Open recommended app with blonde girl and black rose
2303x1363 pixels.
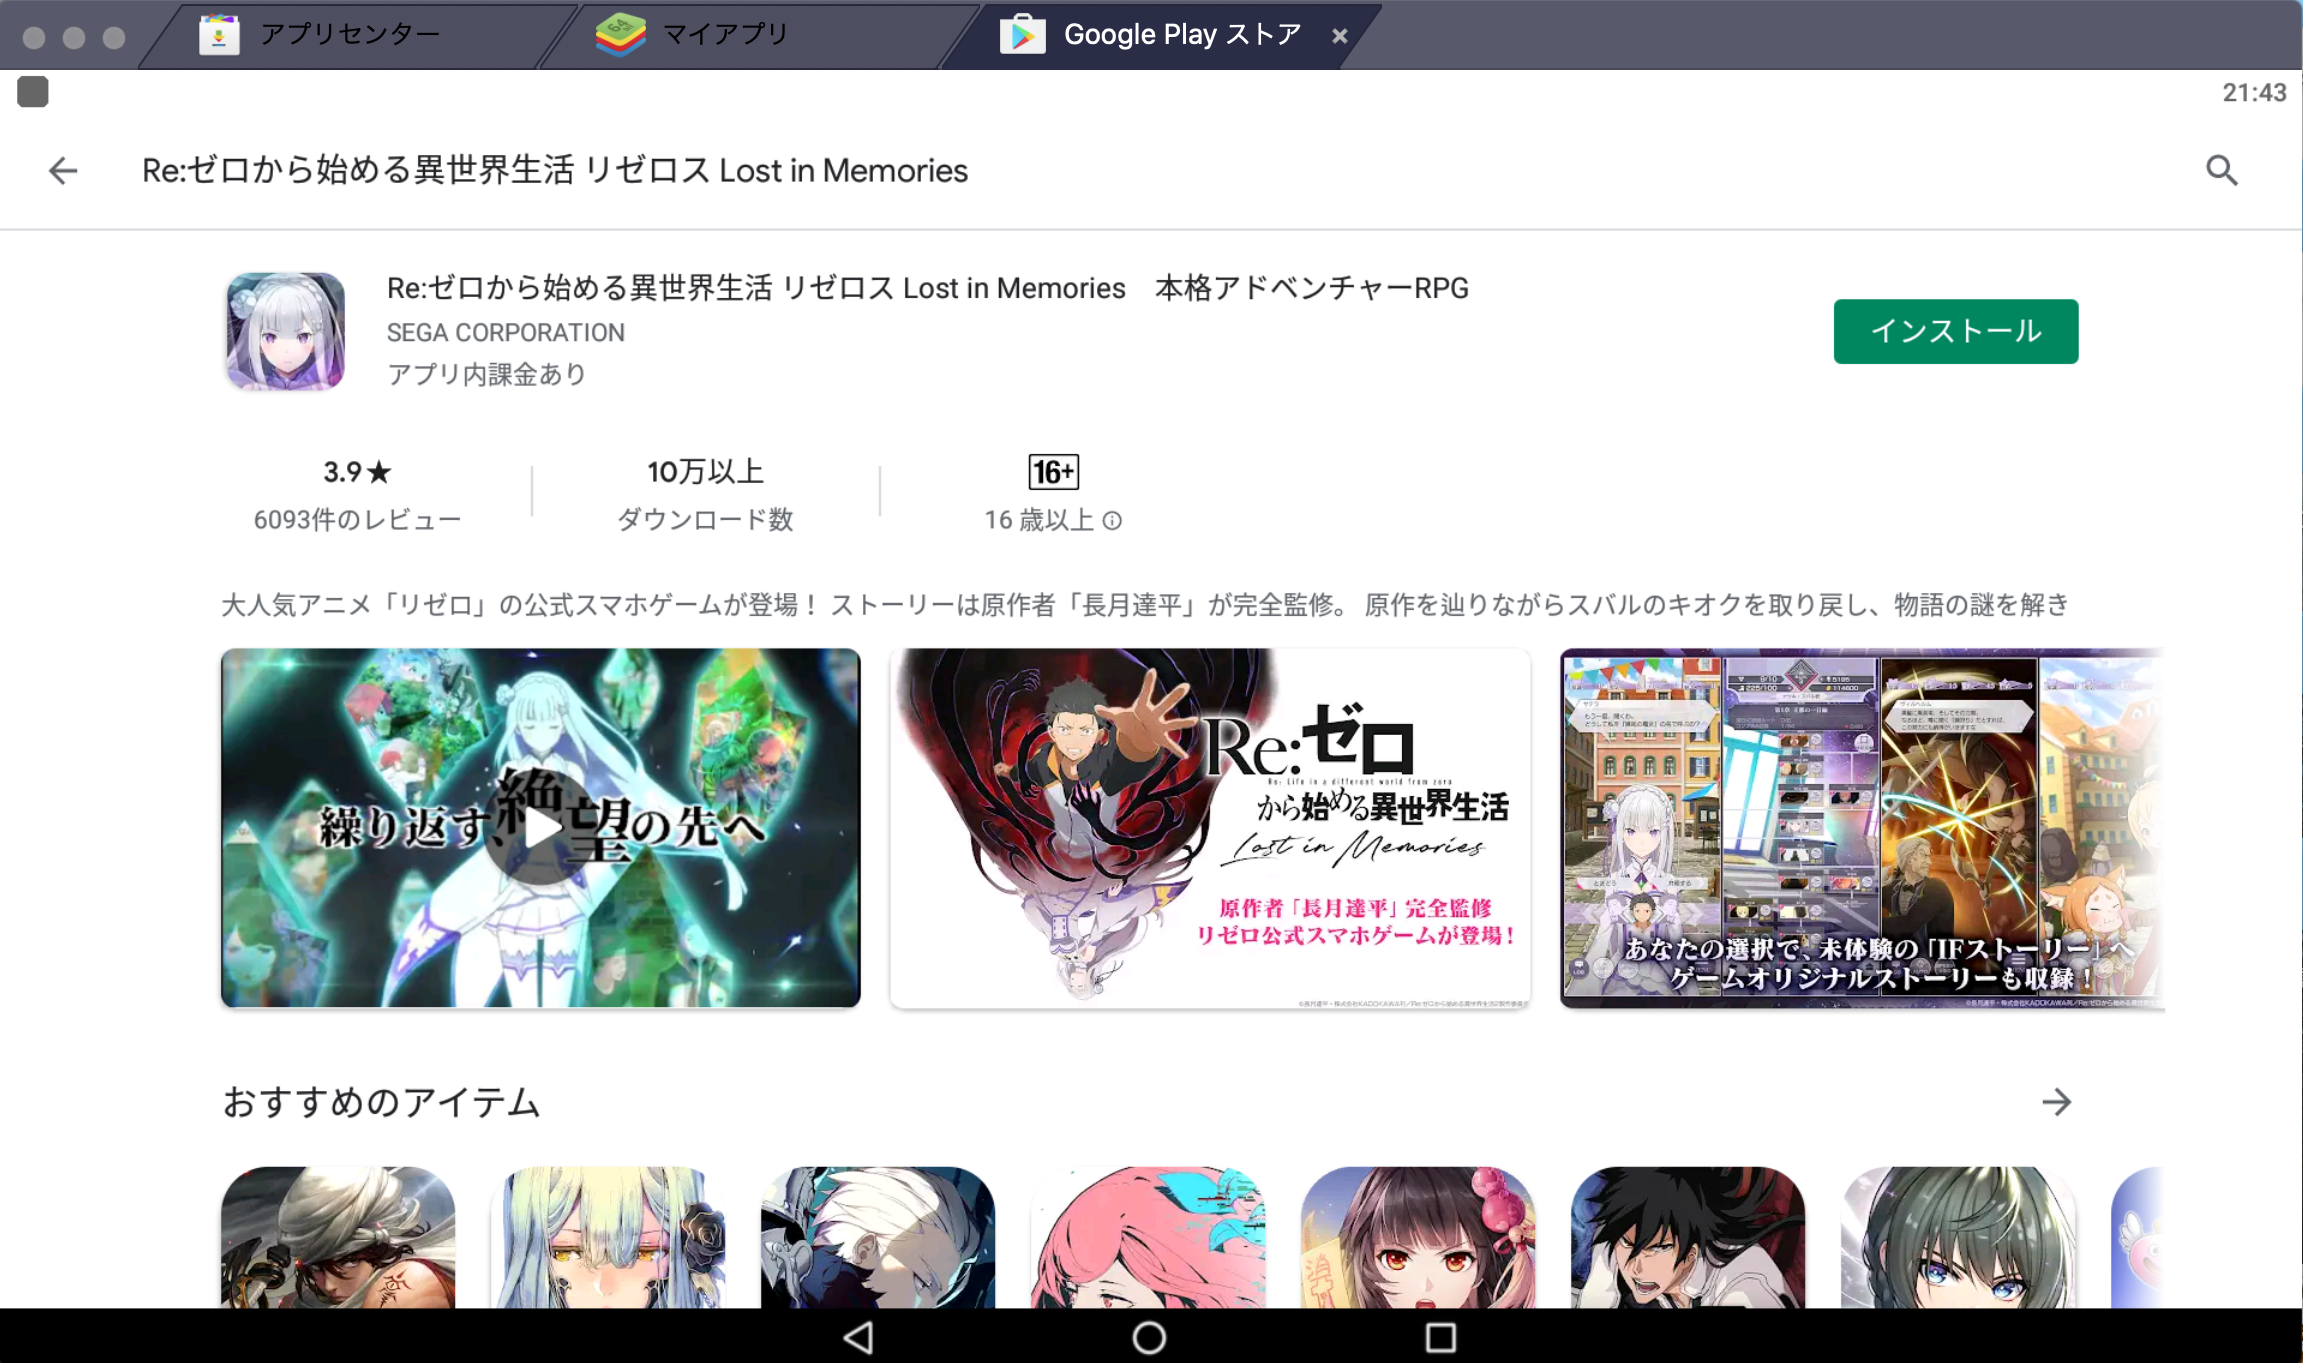click(608, 1237)
